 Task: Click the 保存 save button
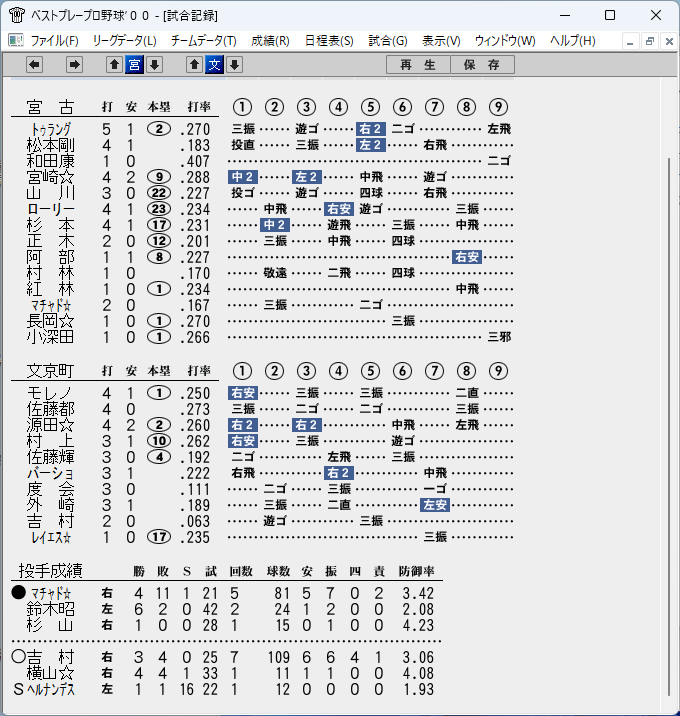click(482, 64)
